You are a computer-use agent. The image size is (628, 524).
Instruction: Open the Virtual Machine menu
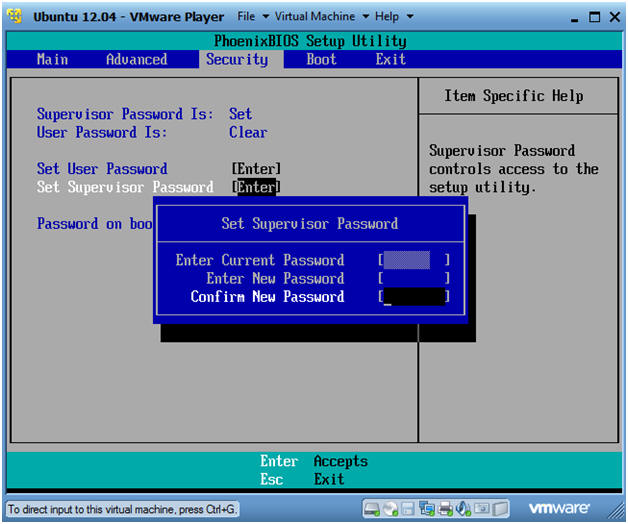[315, 16]
